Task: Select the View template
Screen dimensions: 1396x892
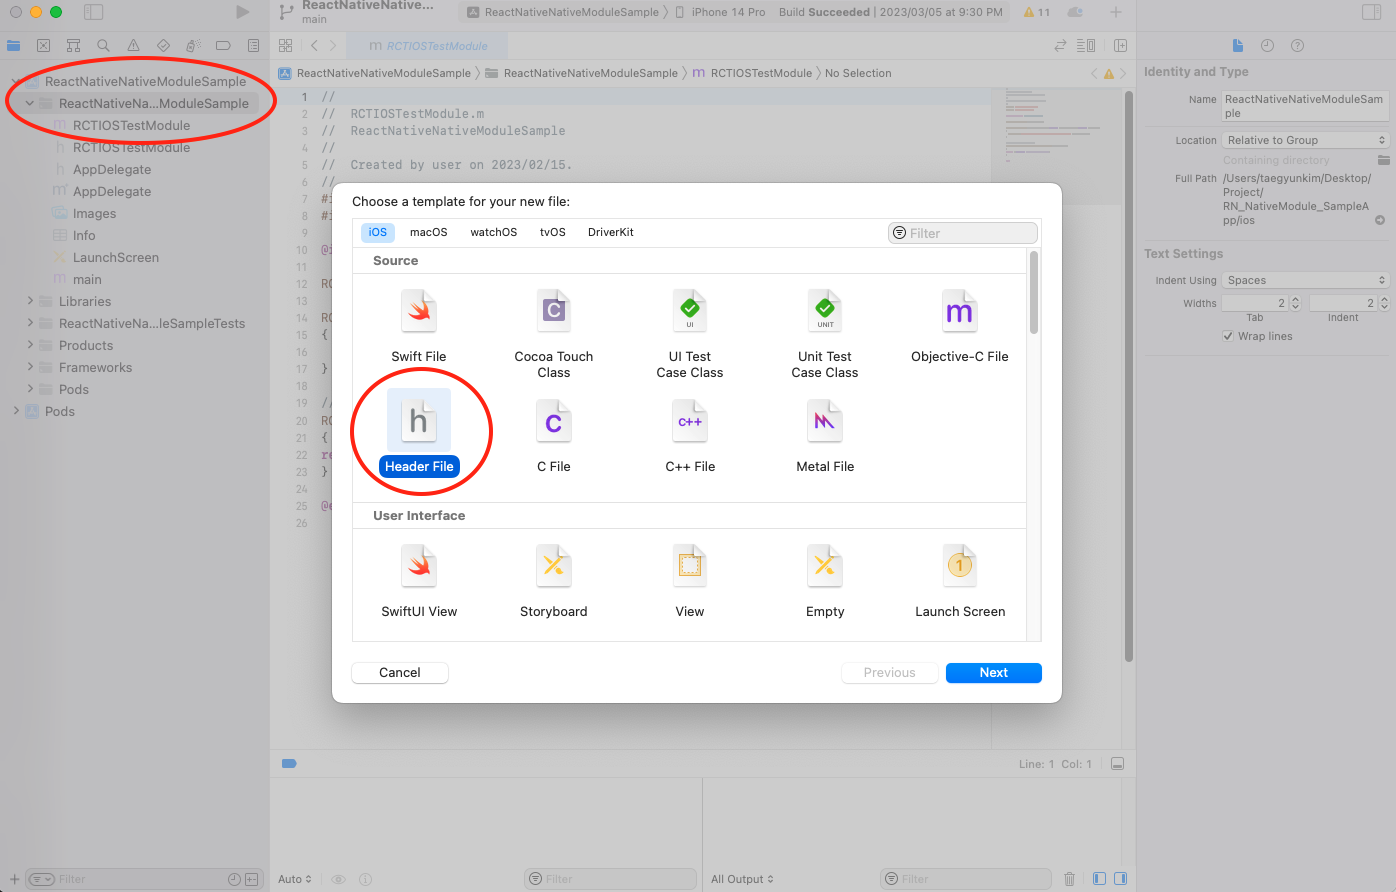Action: pos(690,580)
